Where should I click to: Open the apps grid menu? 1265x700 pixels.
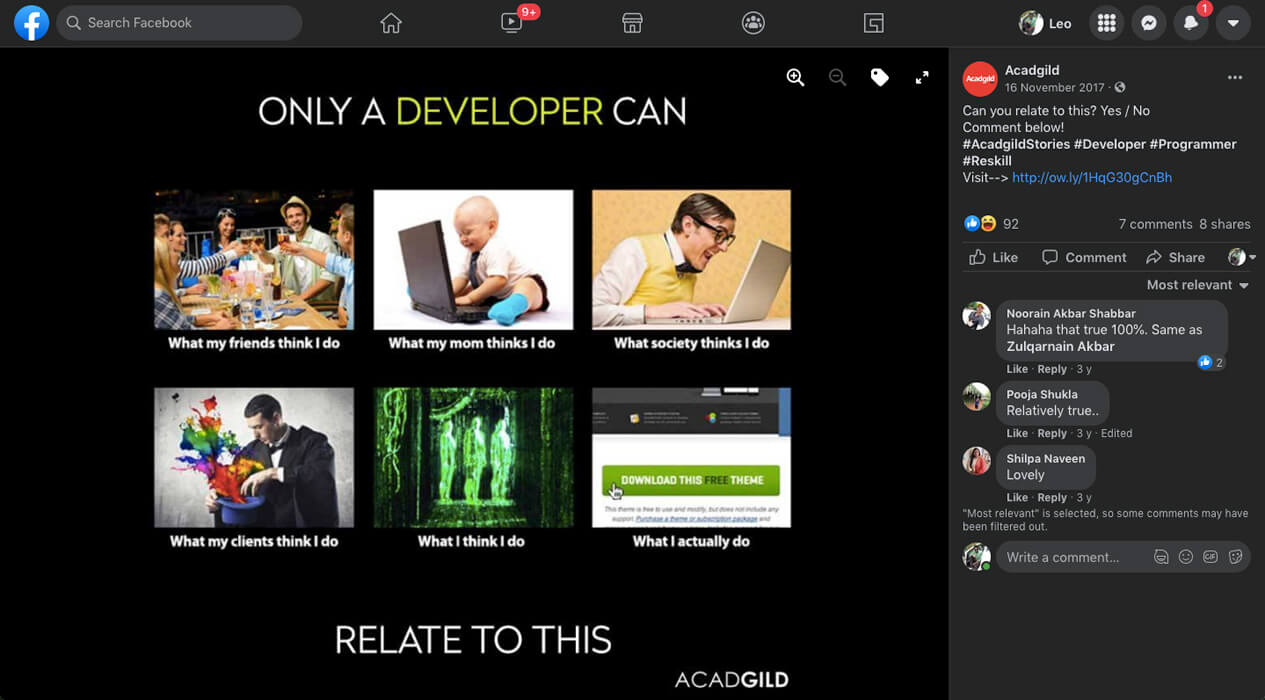pyautogui.click(x=1106, y=23)
